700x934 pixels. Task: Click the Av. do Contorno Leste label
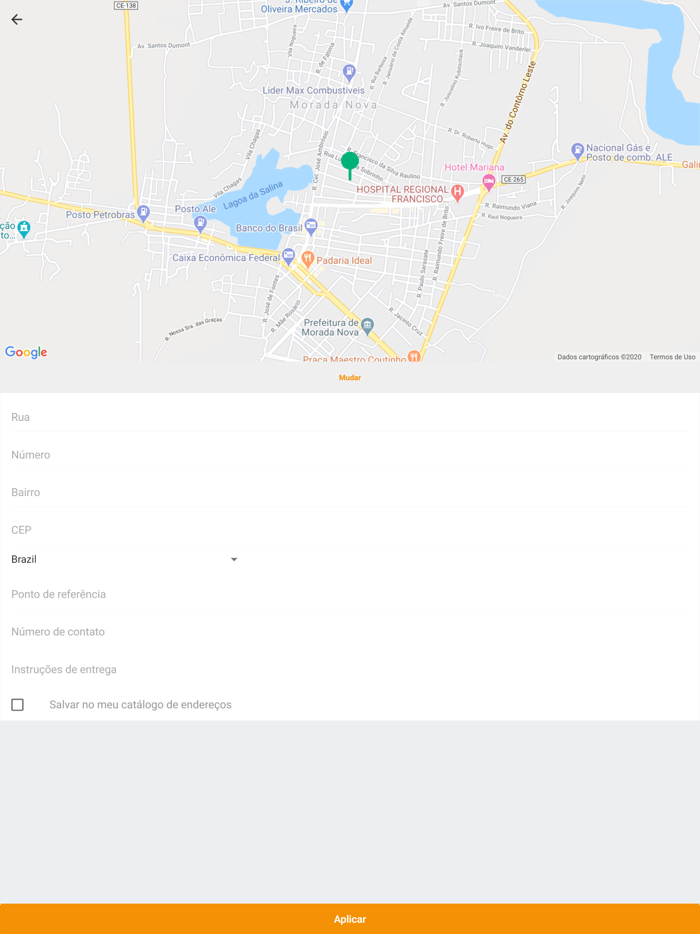517,102
